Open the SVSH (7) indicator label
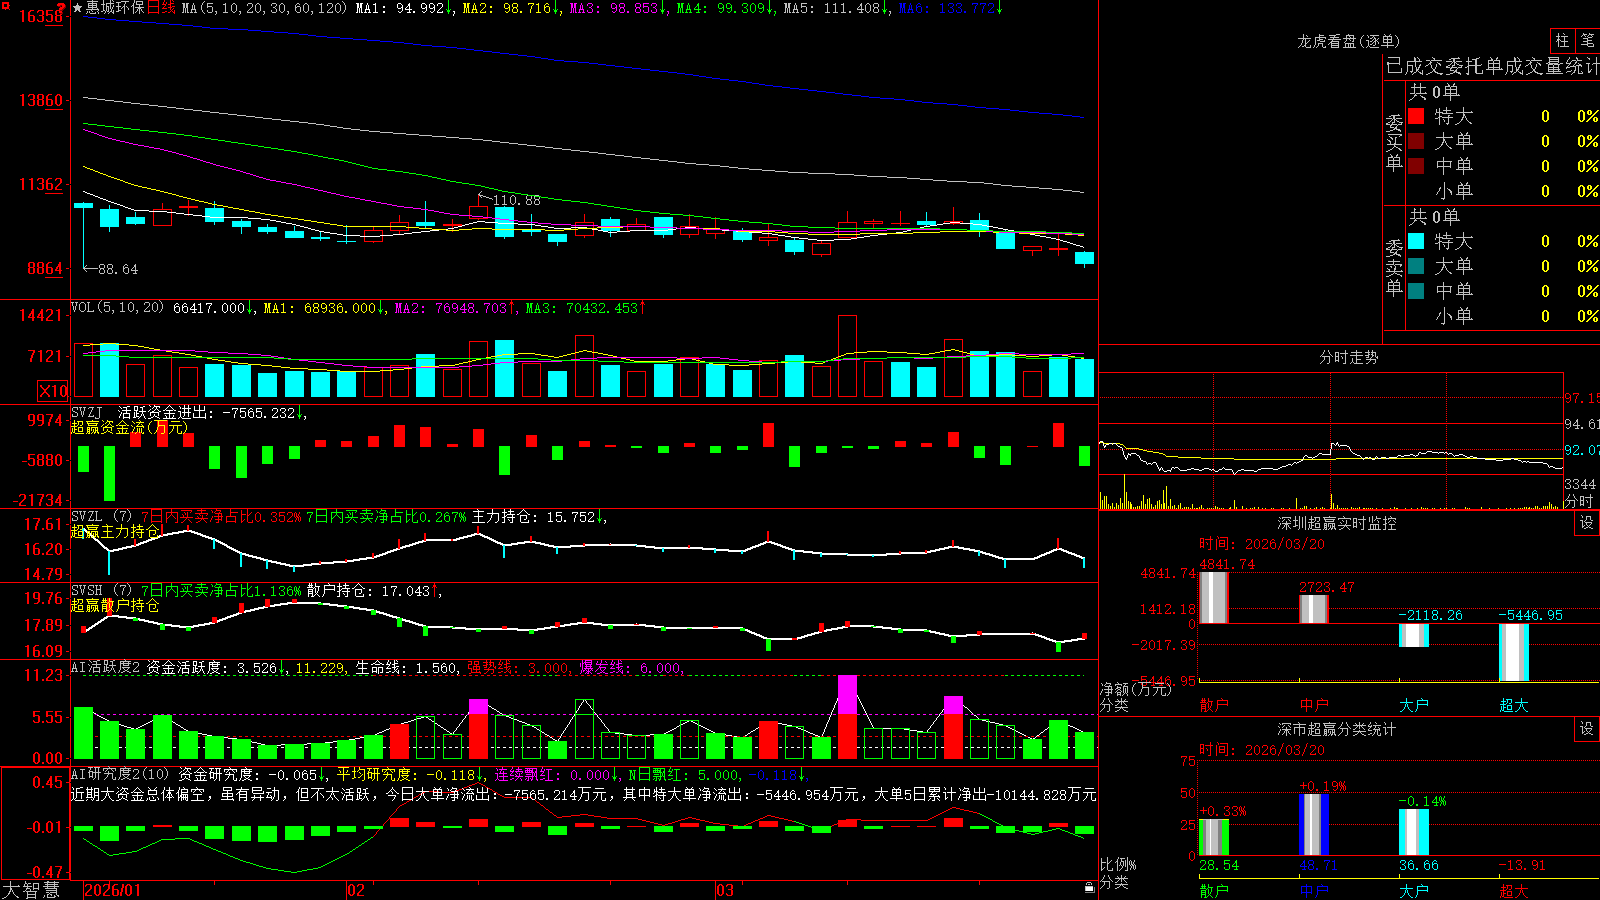Viewport: 1600px width, 900px height. tap(102, 591)
